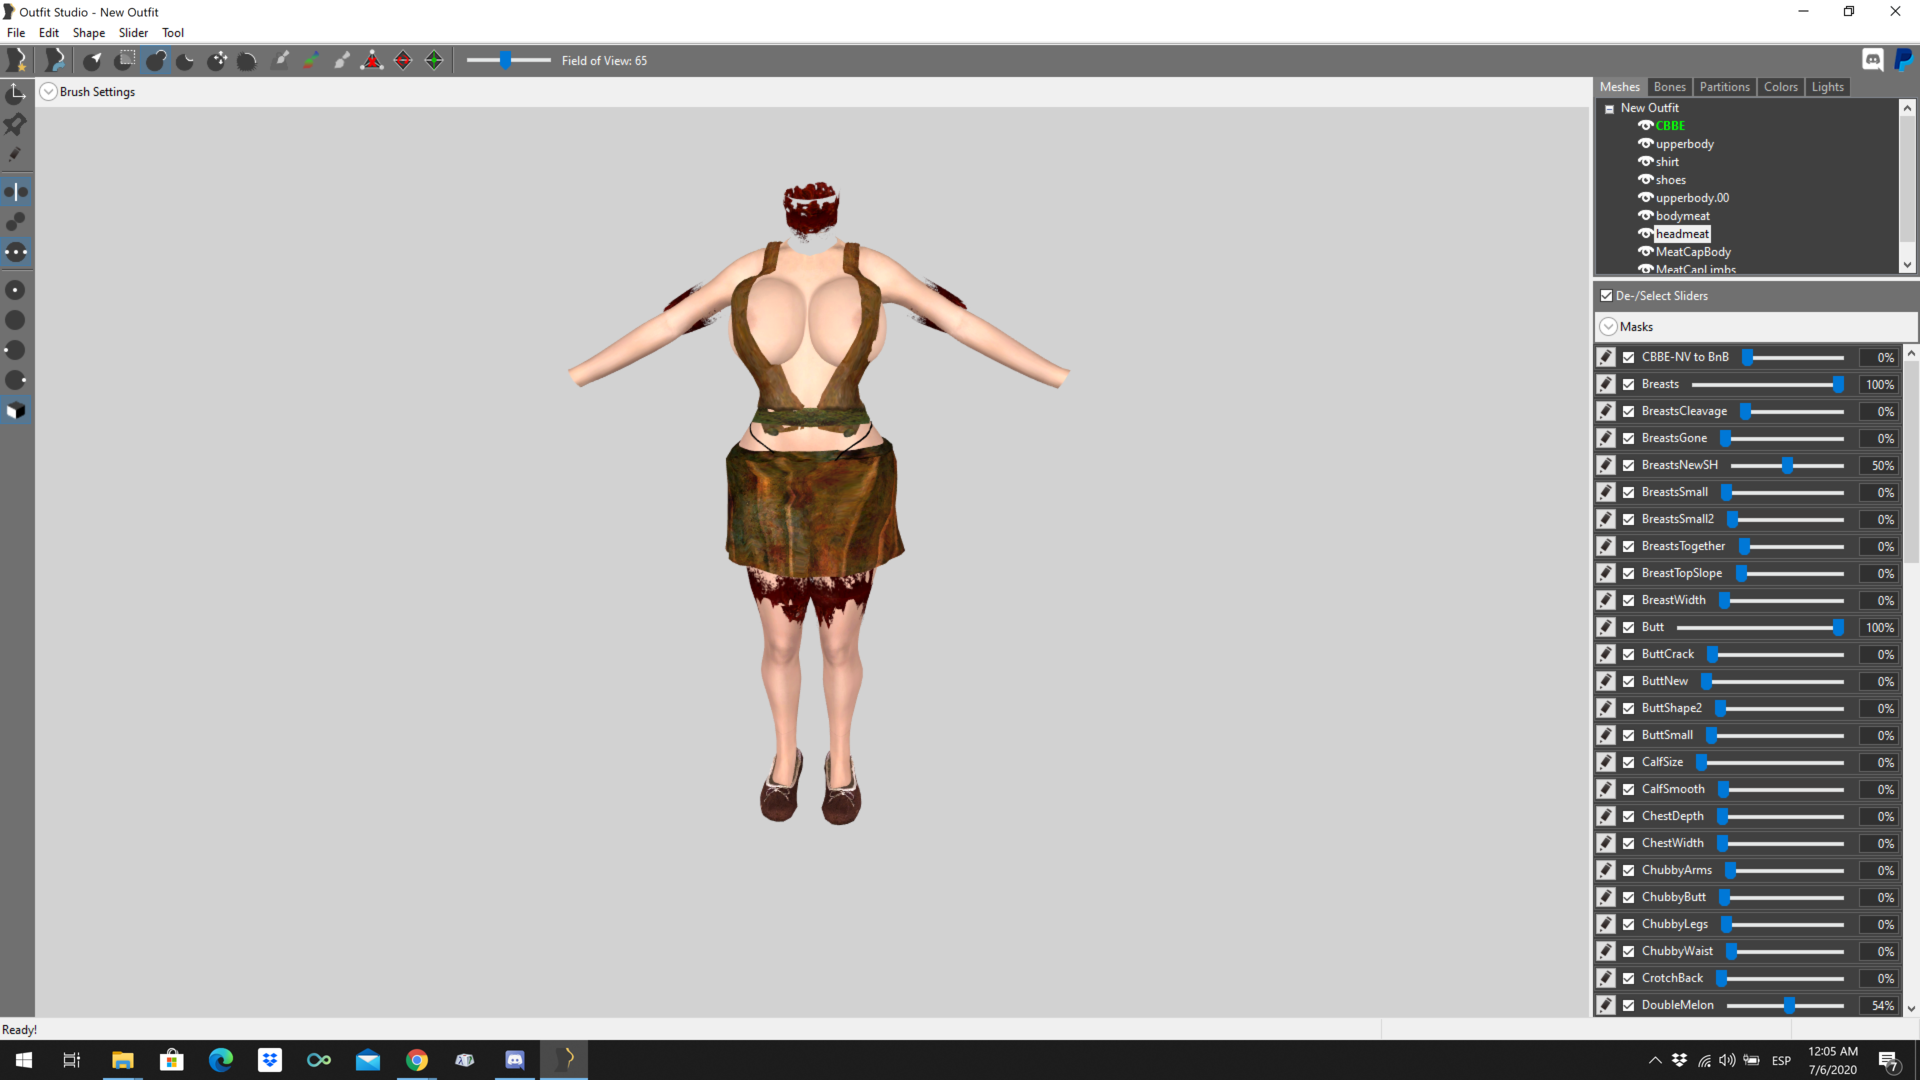1920x1080 pixels.
Task: Hide the shoes mesh with eye icon
Action: pyautogui.click(x=1645, y=180)
